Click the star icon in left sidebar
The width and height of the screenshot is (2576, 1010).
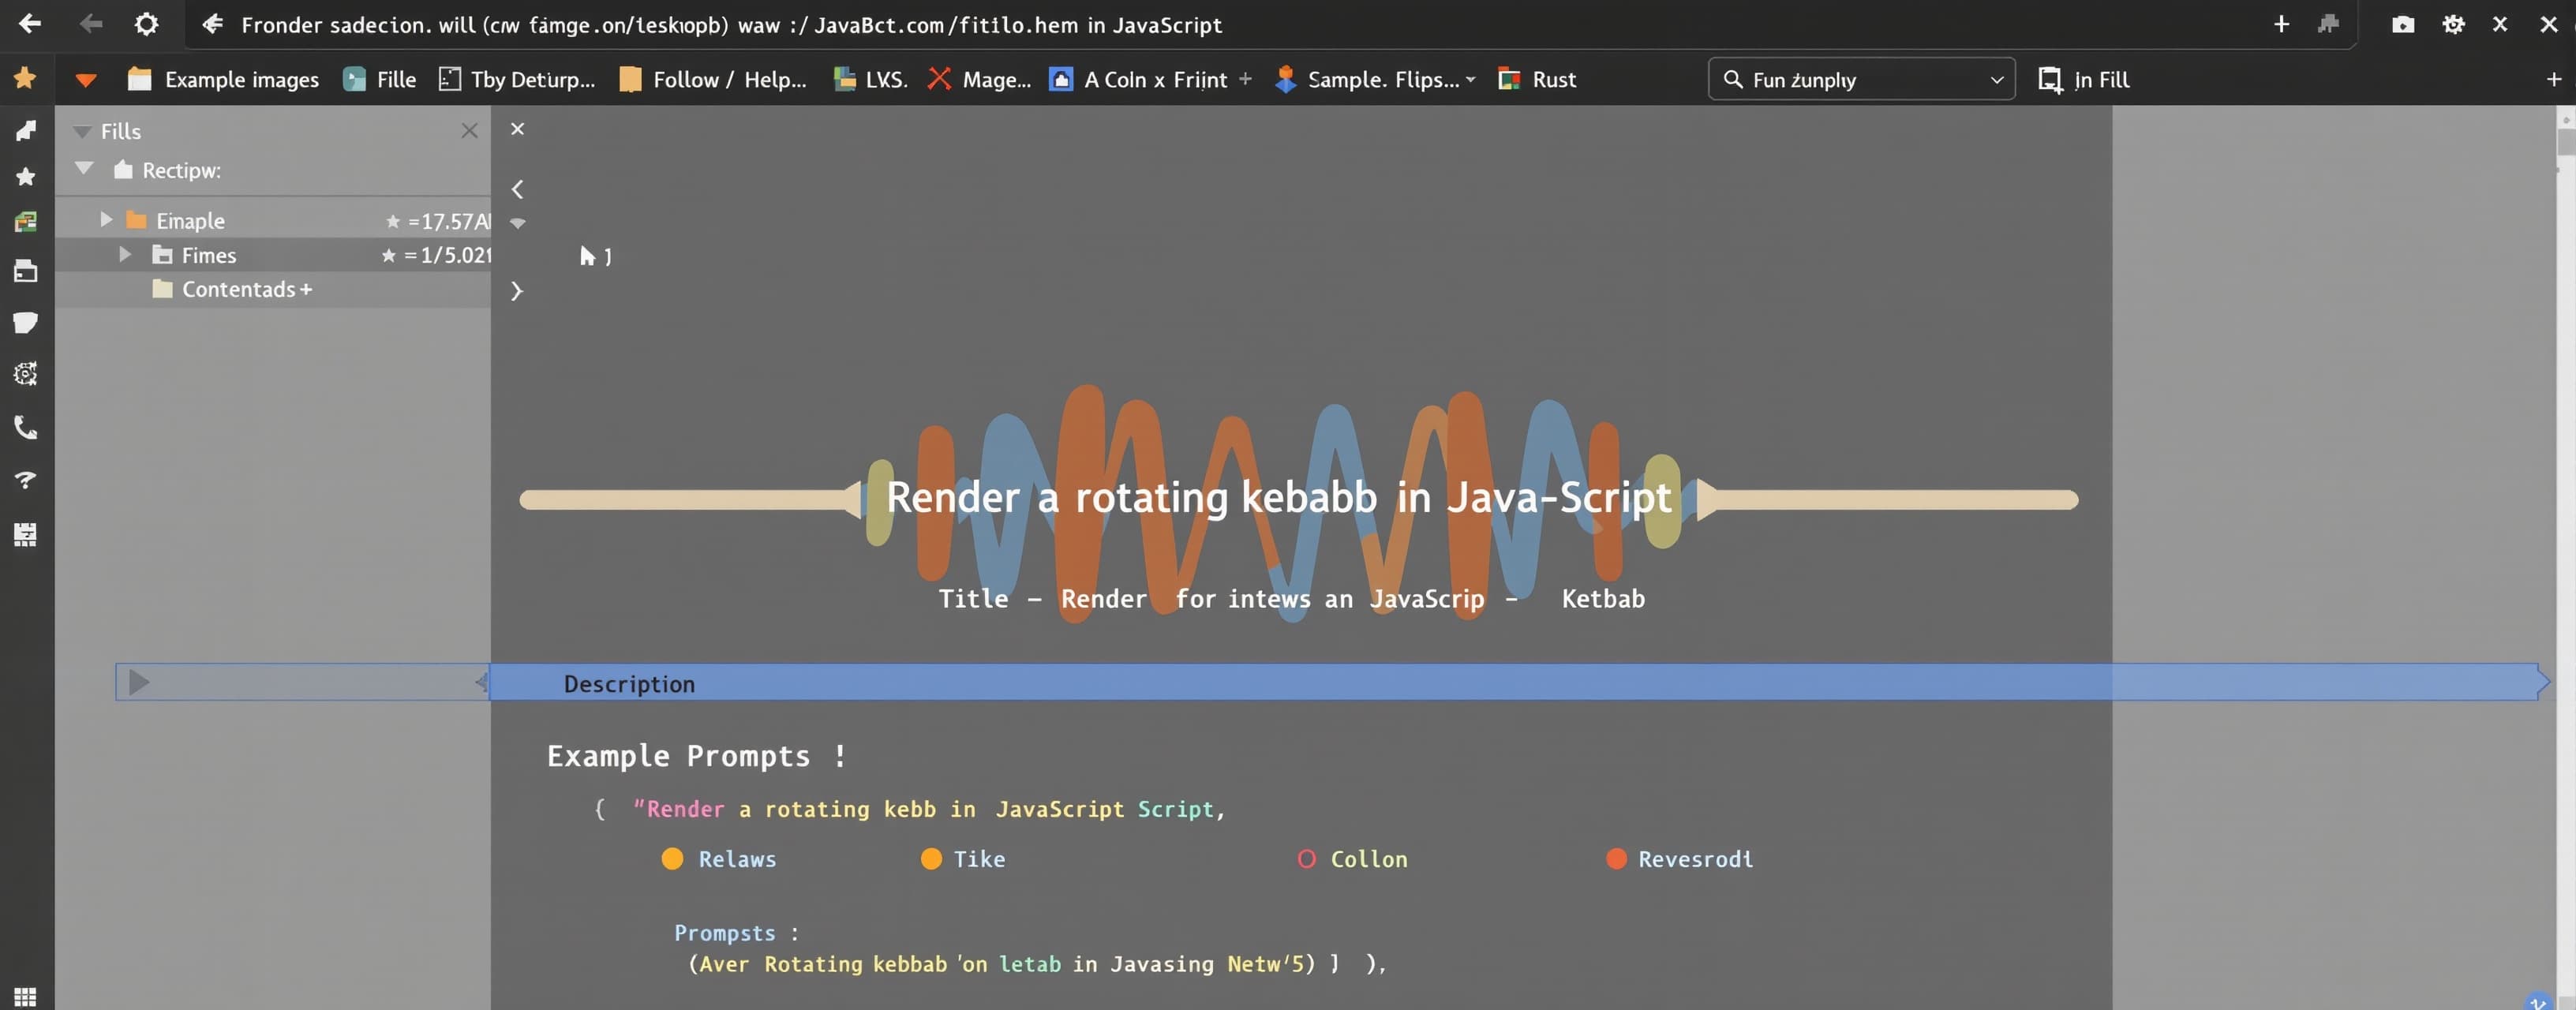[25, 176]
